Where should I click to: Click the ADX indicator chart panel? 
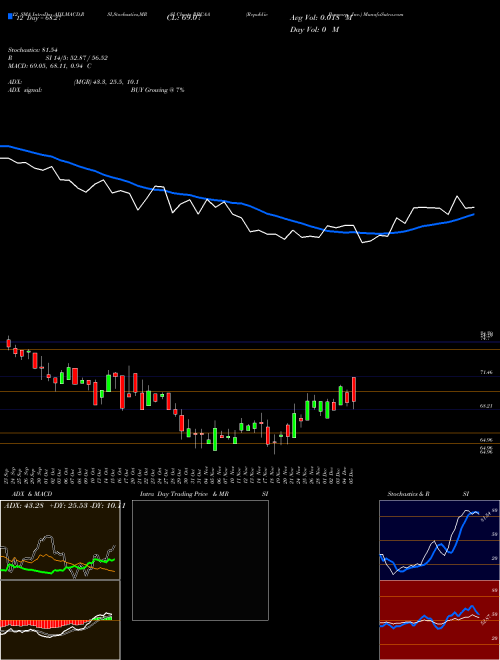[x=60, y=540]
